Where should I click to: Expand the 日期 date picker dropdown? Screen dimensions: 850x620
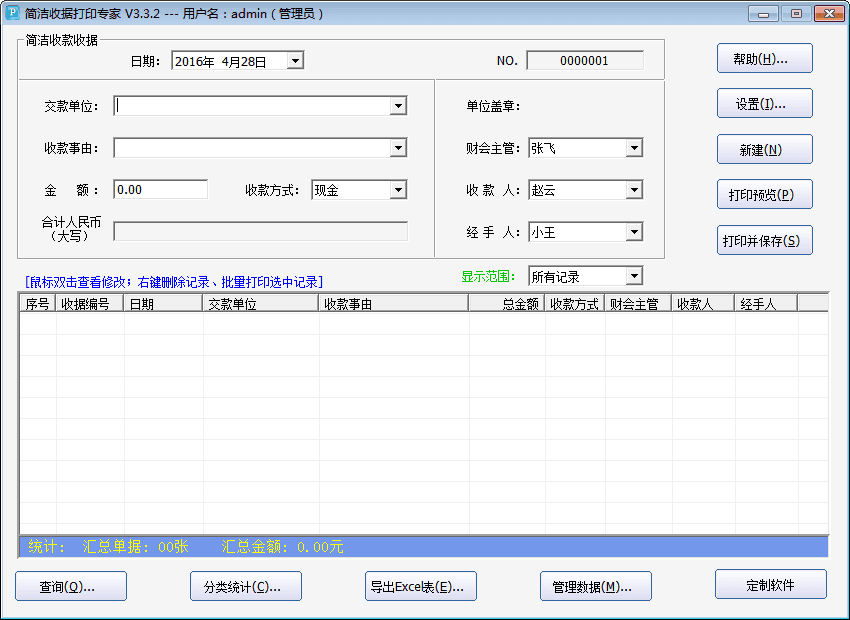click(x=294, y=61)
